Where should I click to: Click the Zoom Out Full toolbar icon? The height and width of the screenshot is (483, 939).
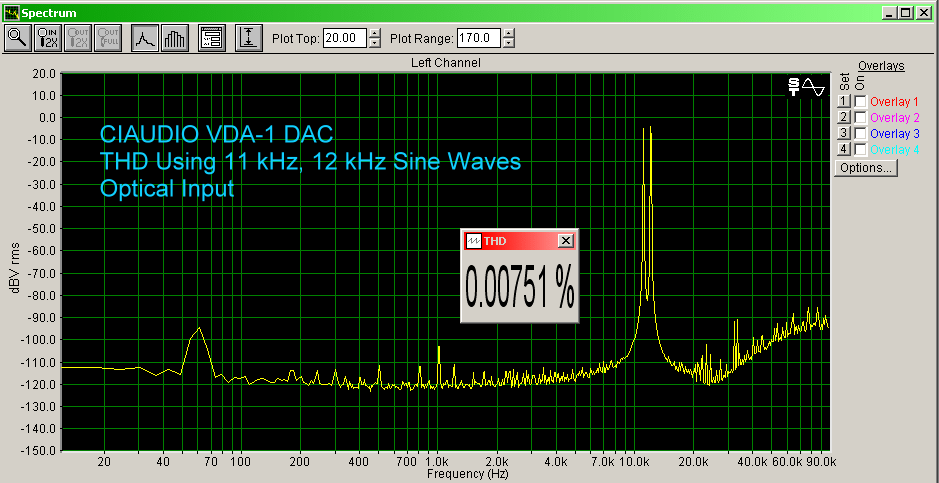pyautogui.click(x=108, y=39)
